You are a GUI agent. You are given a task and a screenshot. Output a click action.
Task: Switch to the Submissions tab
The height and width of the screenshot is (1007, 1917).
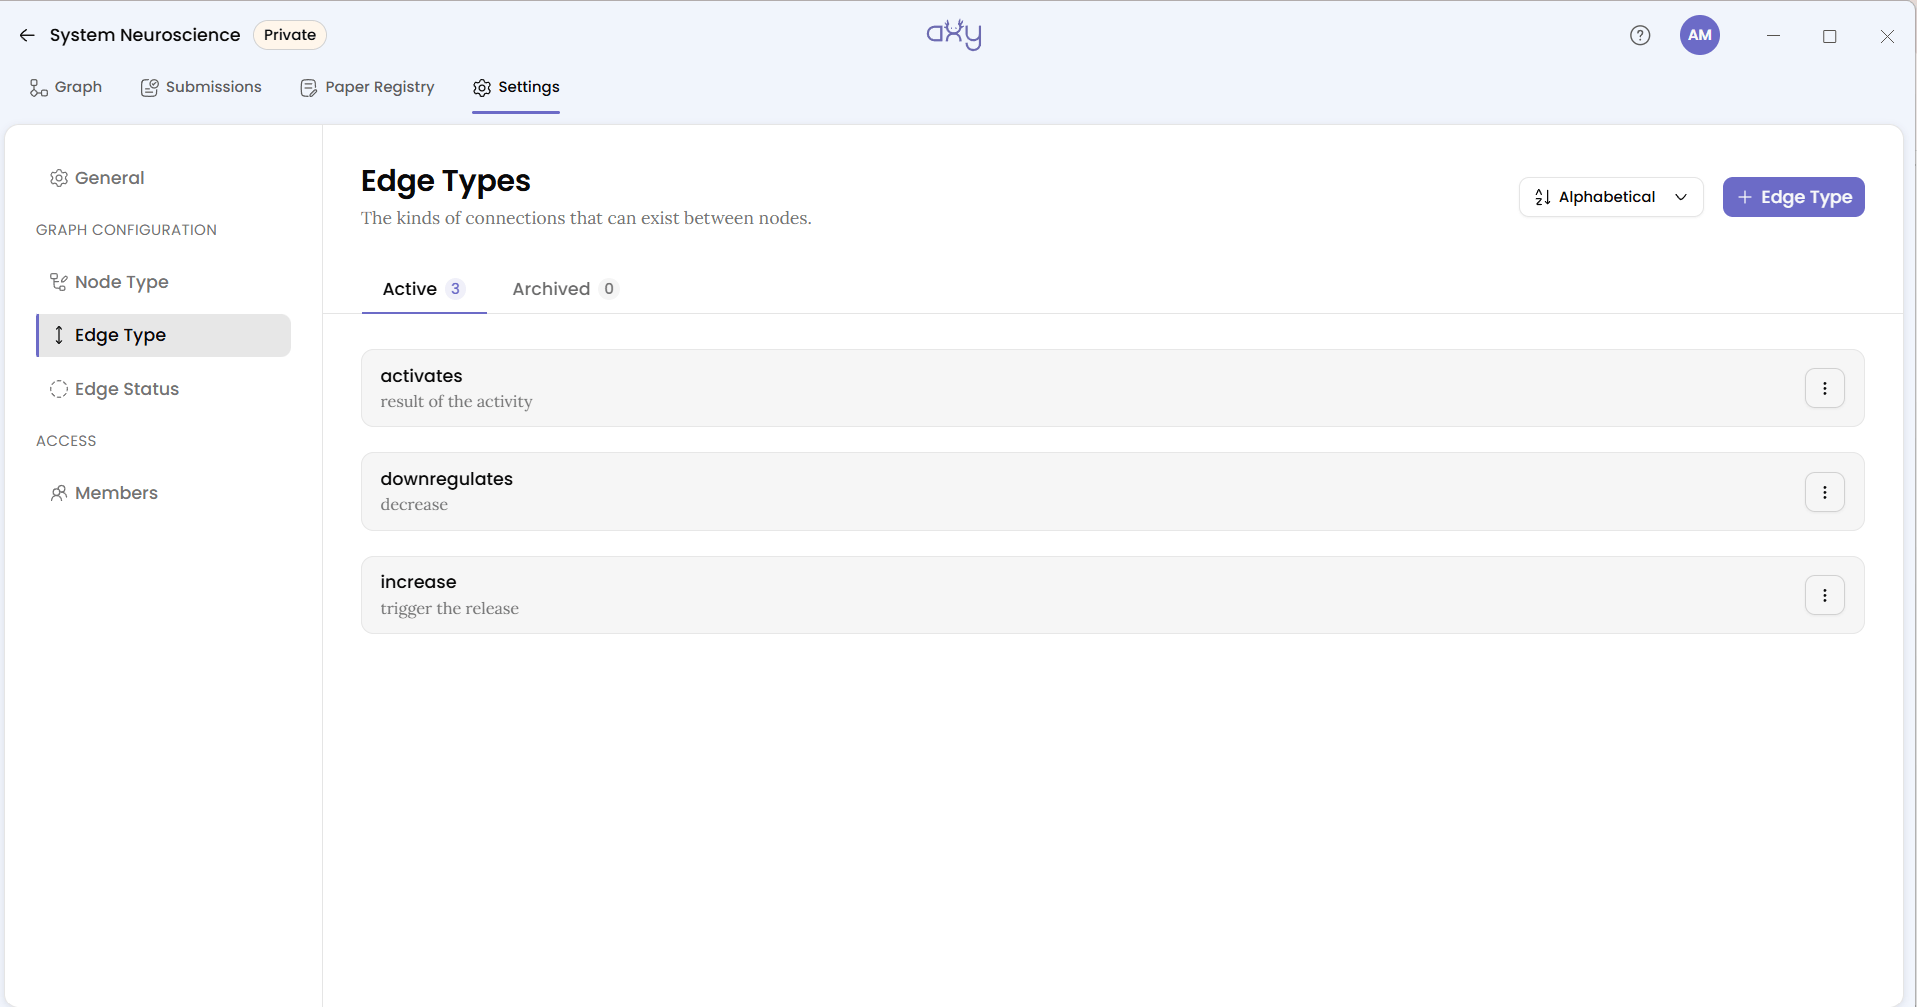pyautogui.click(x=201, y=87)
